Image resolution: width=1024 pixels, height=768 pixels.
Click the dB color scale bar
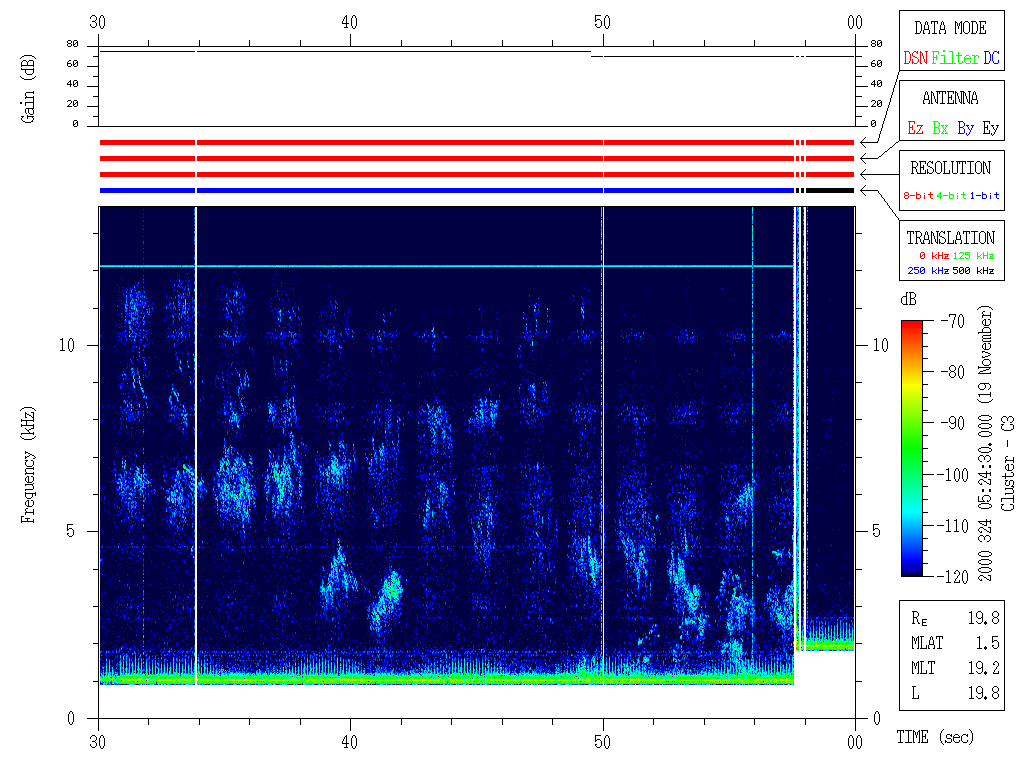[912, 448]
